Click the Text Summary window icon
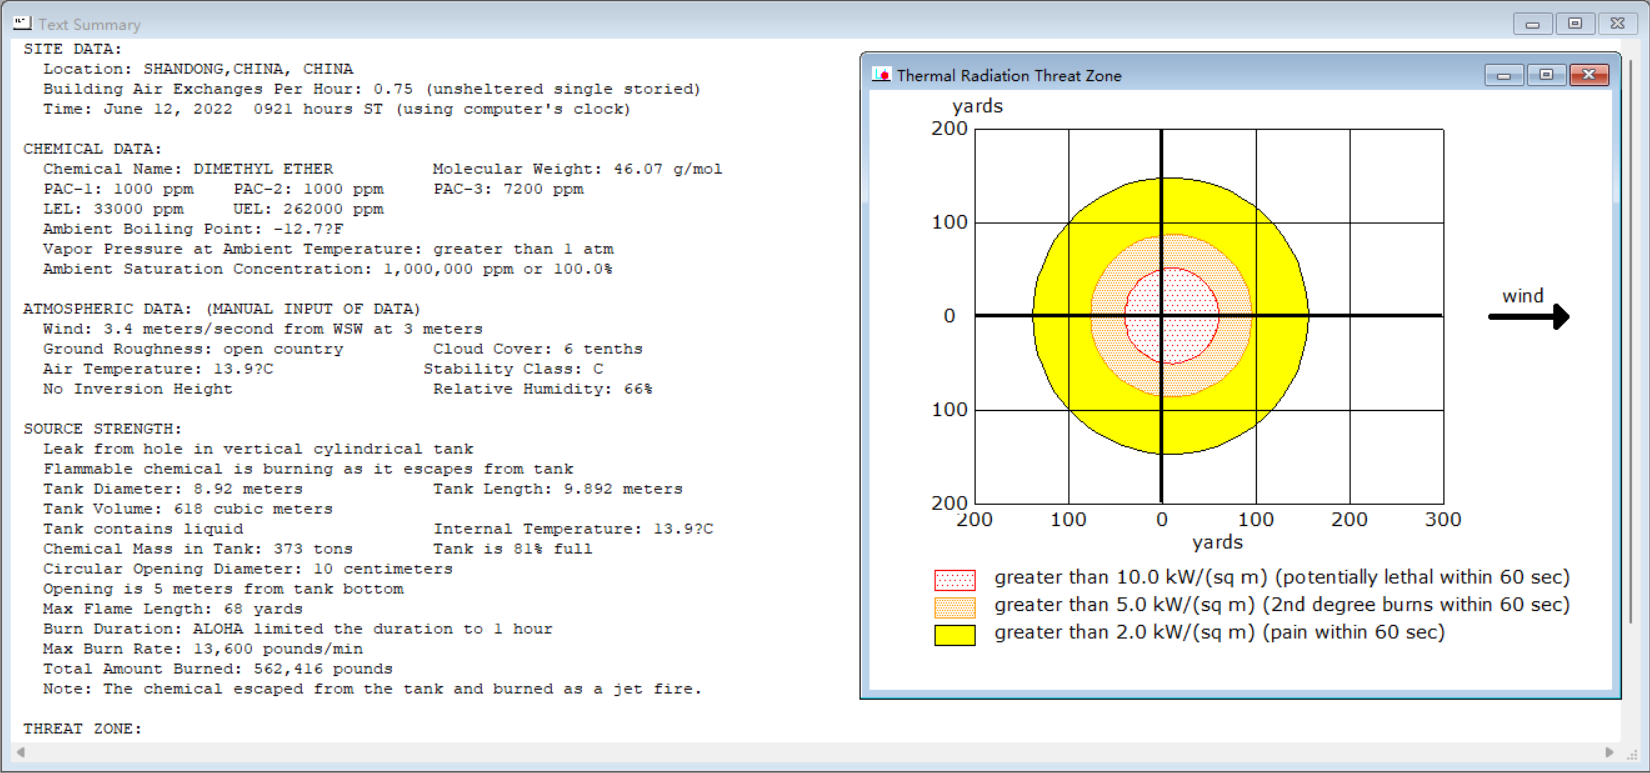 coord(22,23)
